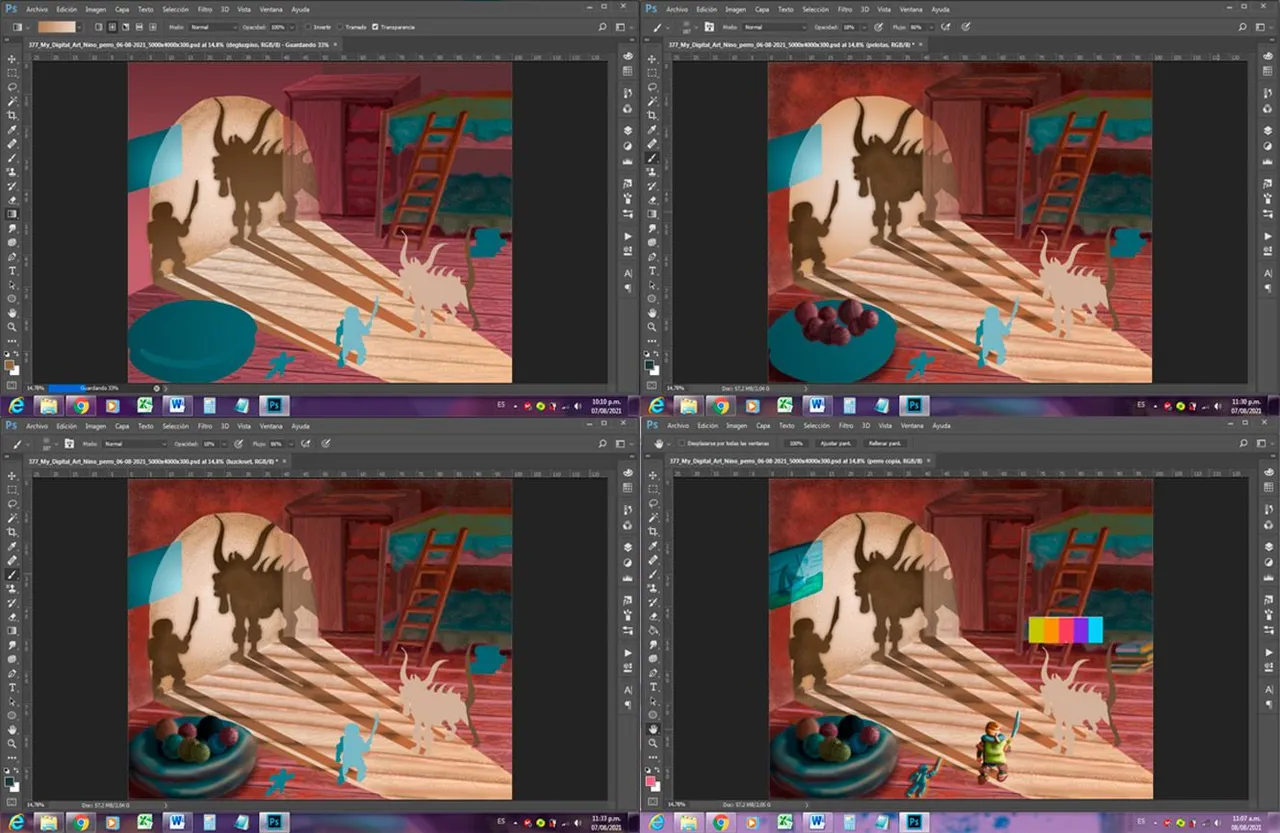Screen dimensions: 1280x833
Task: Select the Gradient tool in the top-left window
Action: coord(12,214)
